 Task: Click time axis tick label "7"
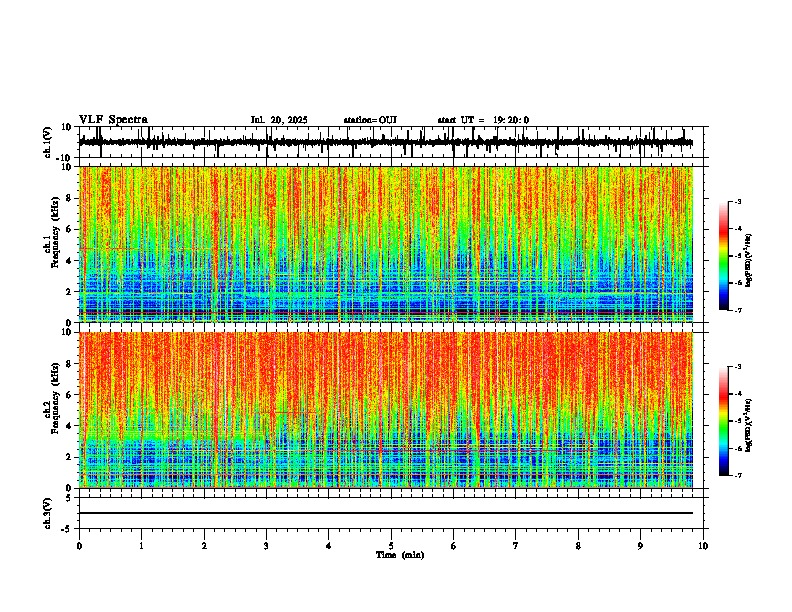(x=516, y=546)
